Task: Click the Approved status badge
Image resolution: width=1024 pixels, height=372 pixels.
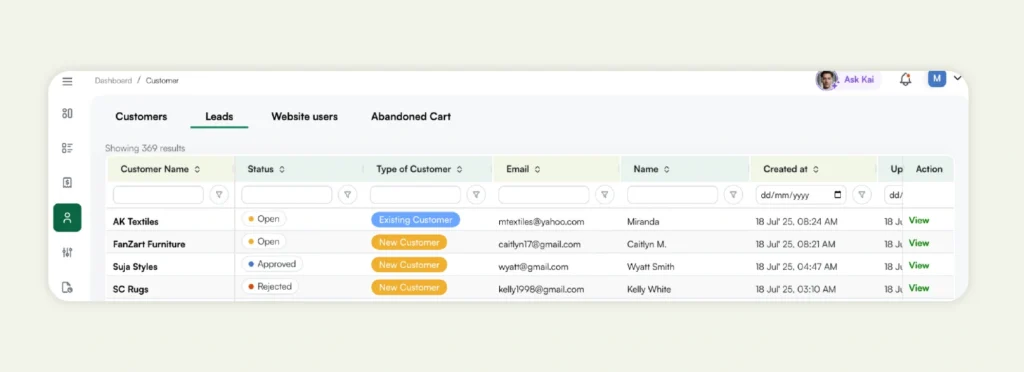Action: (272, 264)
